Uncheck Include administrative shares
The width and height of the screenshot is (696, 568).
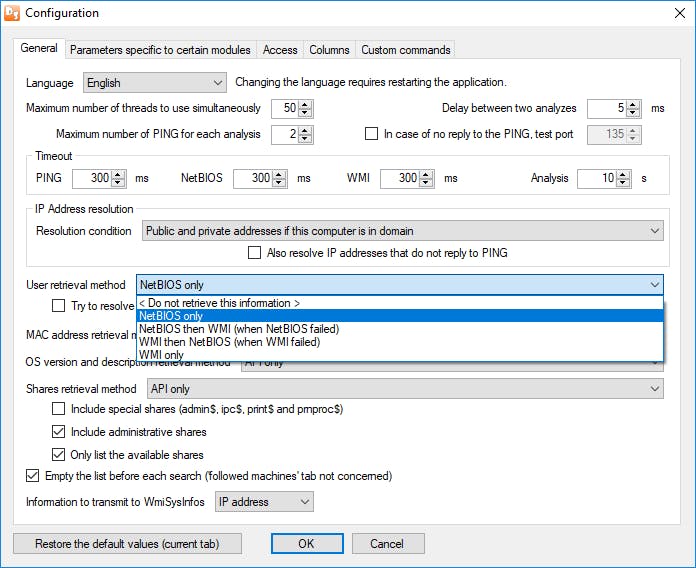pos(59,431)
